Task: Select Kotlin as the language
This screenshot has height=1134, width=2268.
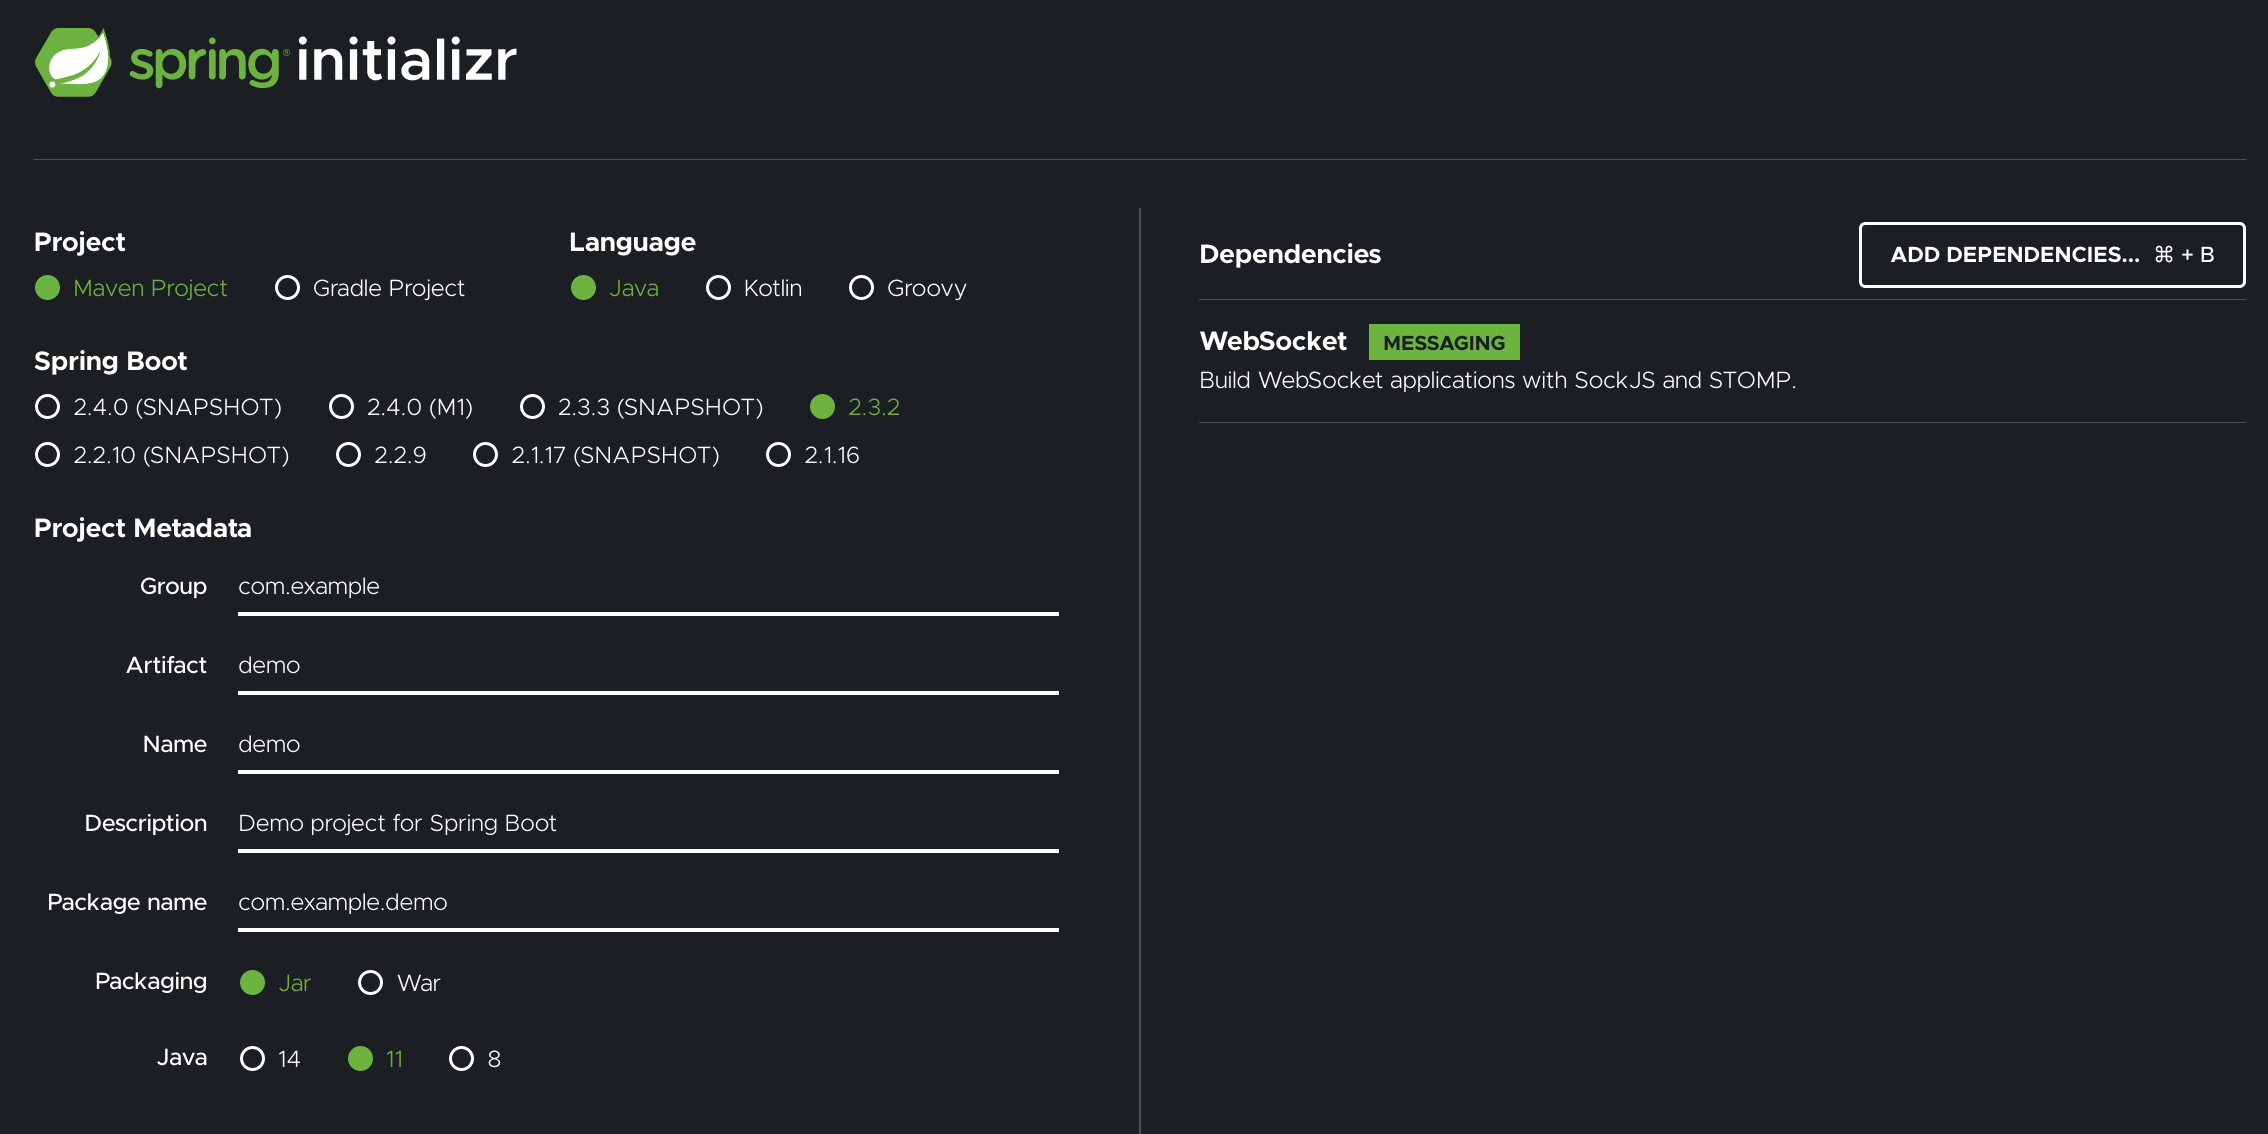Action: (x=718, y=288)
